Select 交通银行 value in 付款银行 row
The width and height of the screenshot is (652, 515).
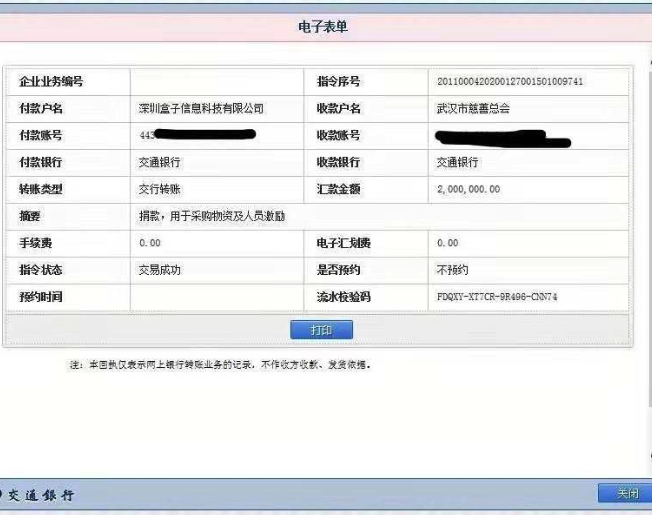tap(160, 162)
